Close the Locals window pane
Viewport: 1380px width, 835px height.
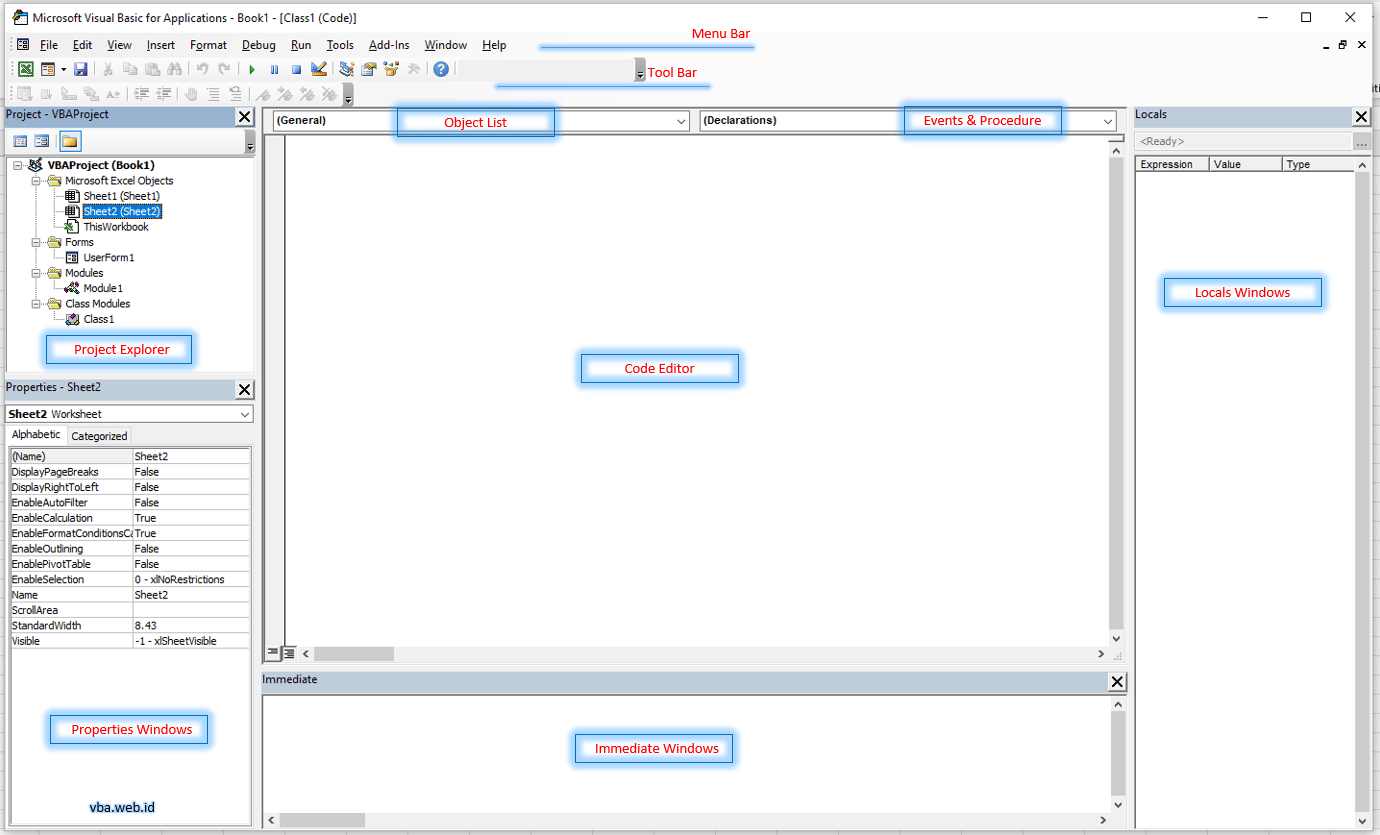(x=1361, y=117)
